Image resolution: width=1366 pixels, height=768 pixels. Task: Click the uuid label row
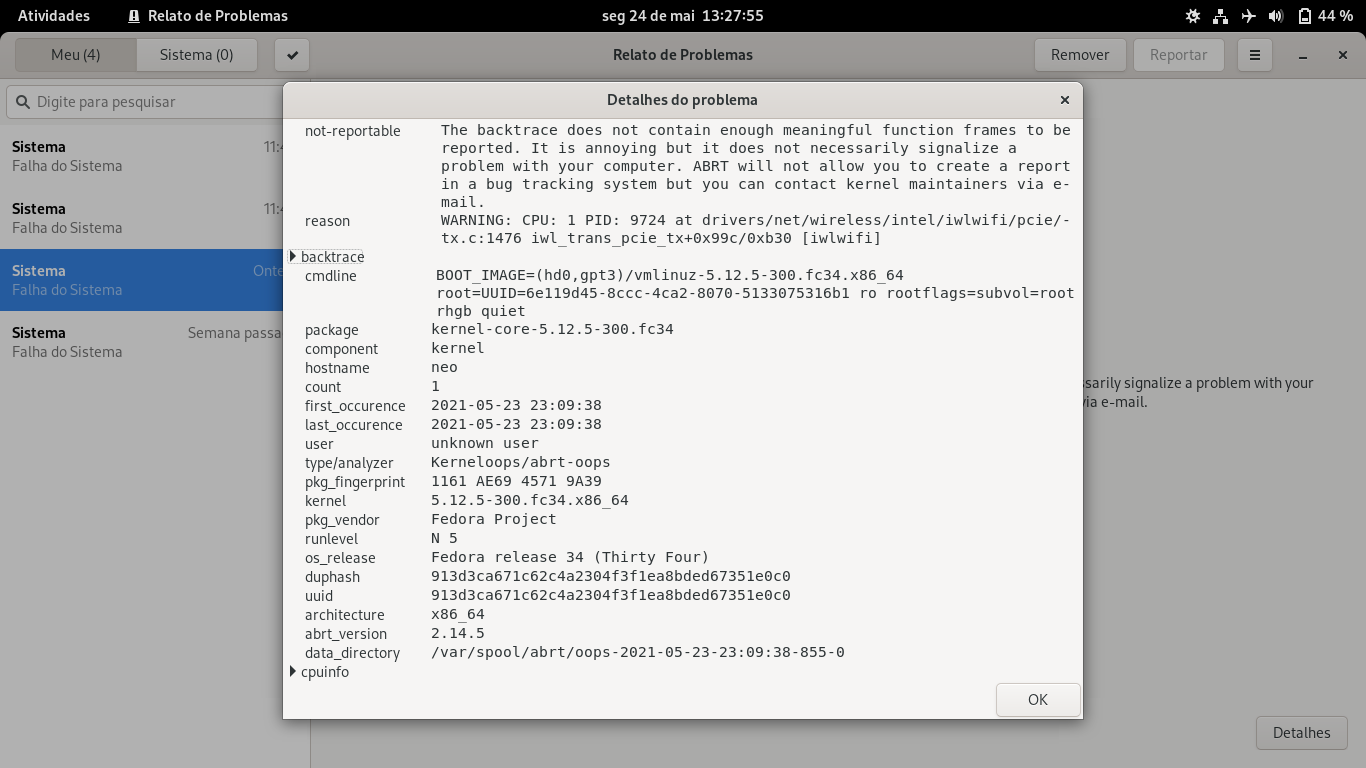coord(318,596)
